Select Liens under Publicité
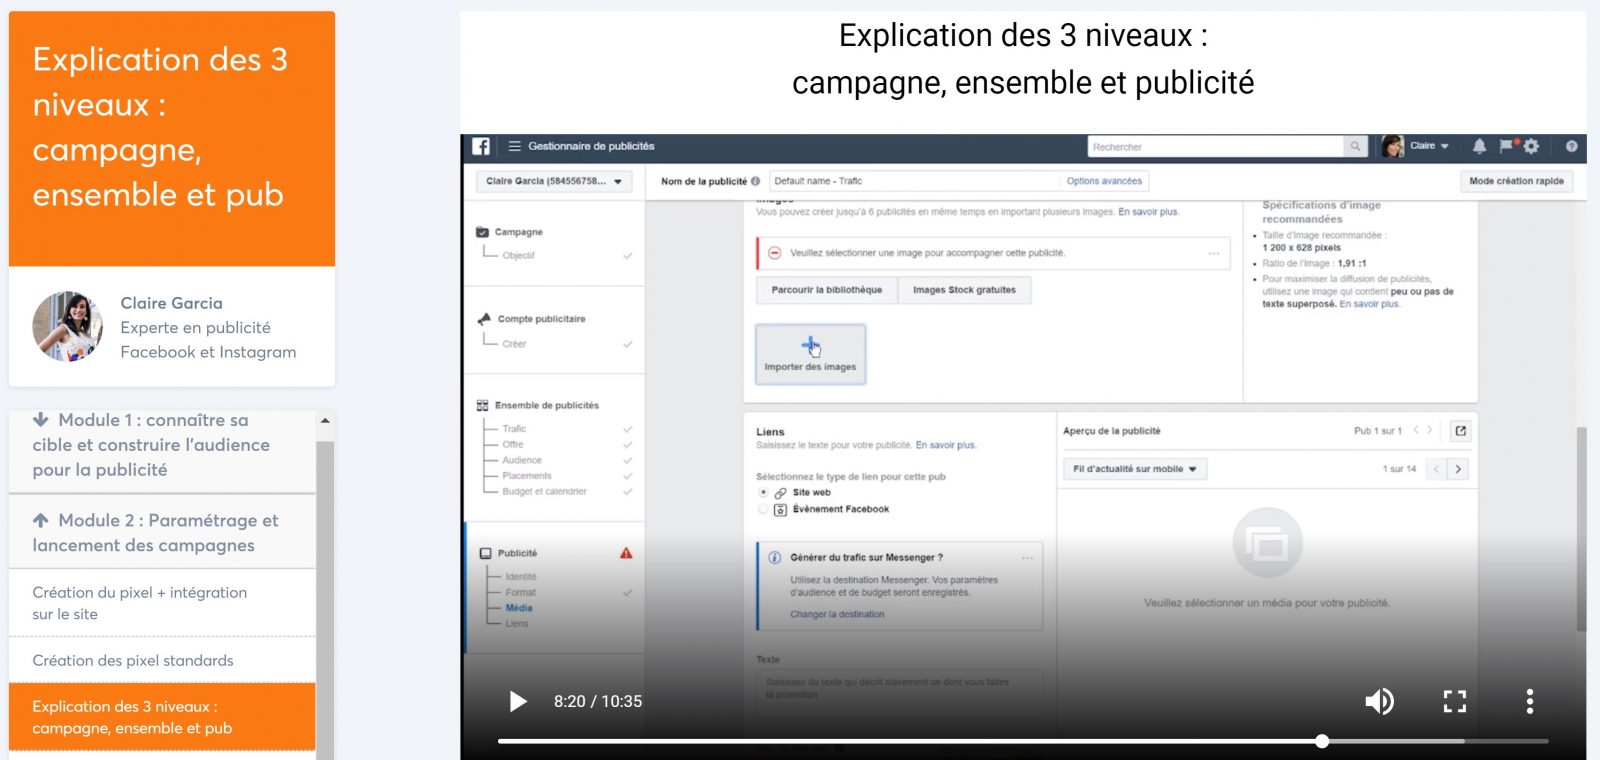1600x760 pixels. coord(517,623)
